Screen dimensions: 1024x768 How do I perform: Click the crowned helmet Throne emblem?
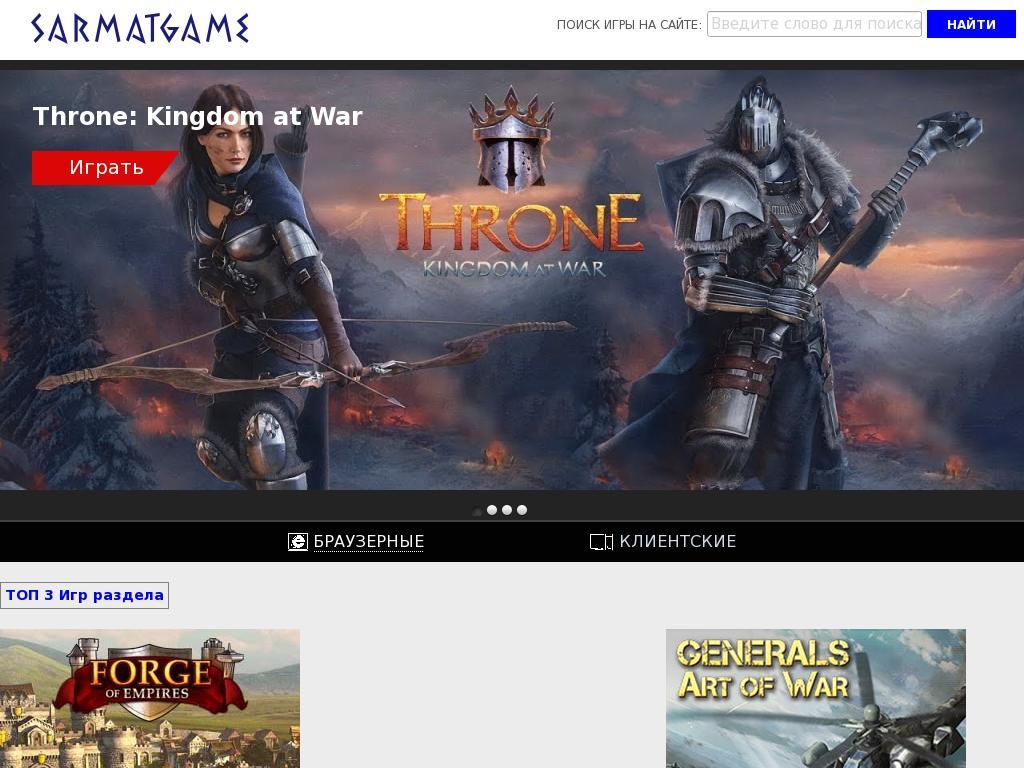[x=512, y=140]
